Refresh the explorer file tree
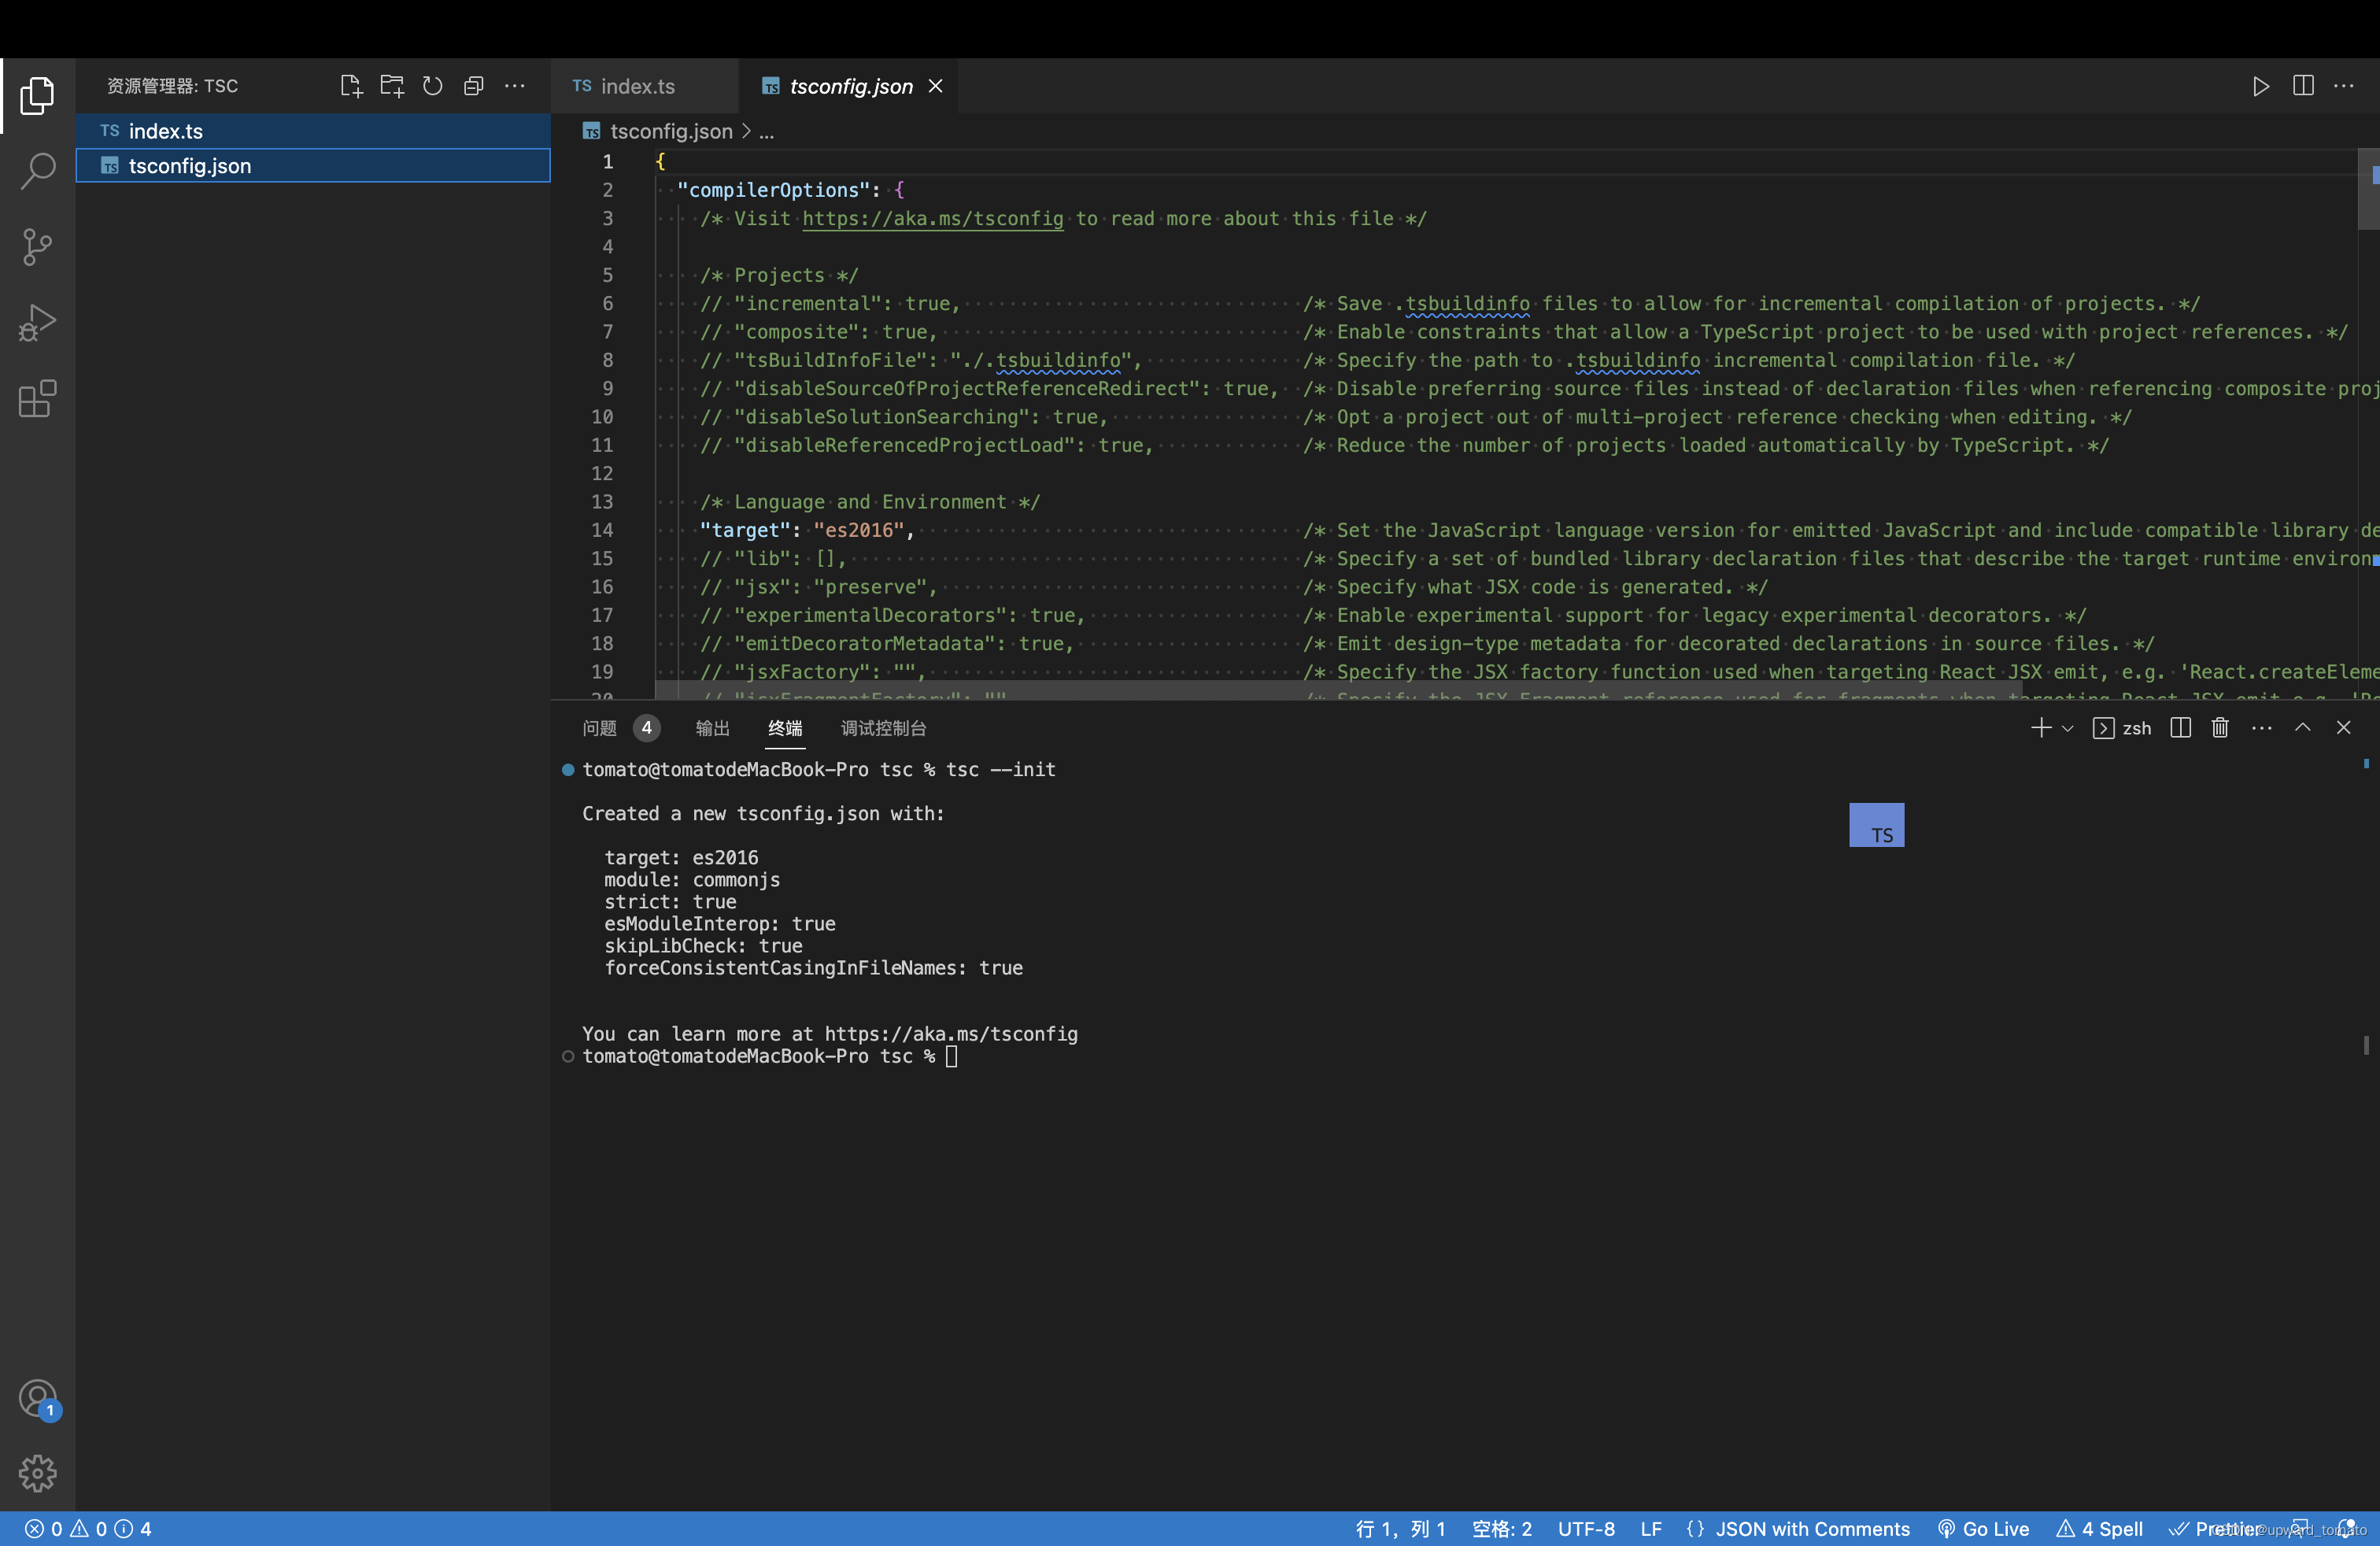The image size is (2380, 1546). (x=432, y=86)
